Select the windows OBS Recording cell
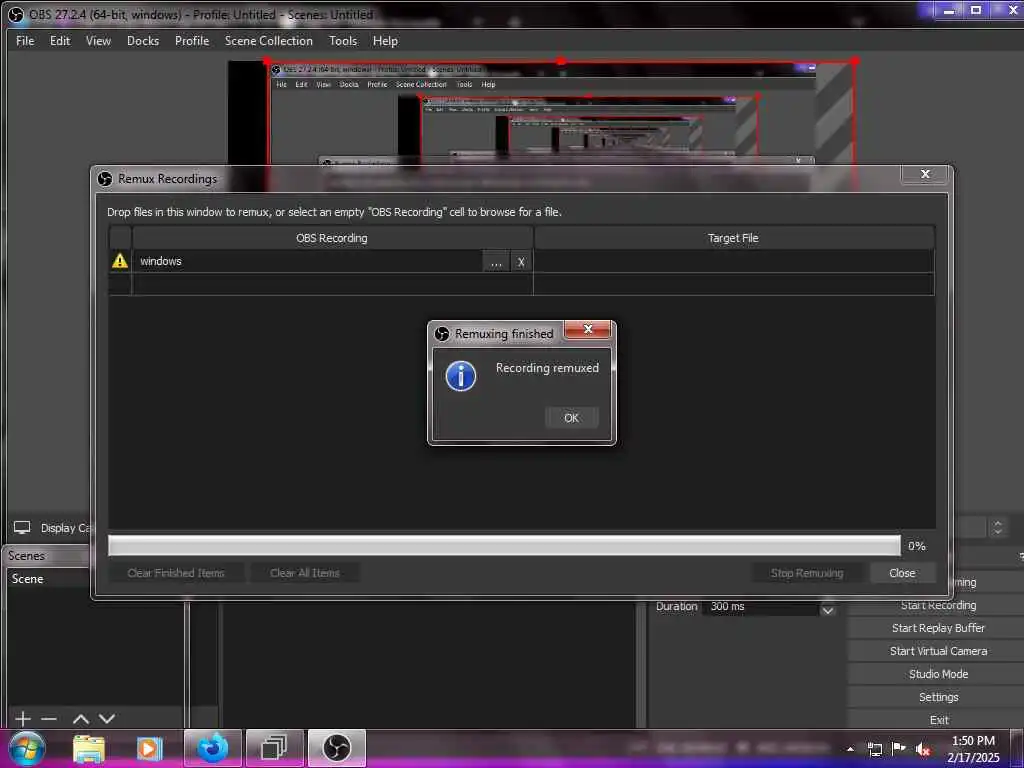 pyautogui.click(x=307, y=261)
